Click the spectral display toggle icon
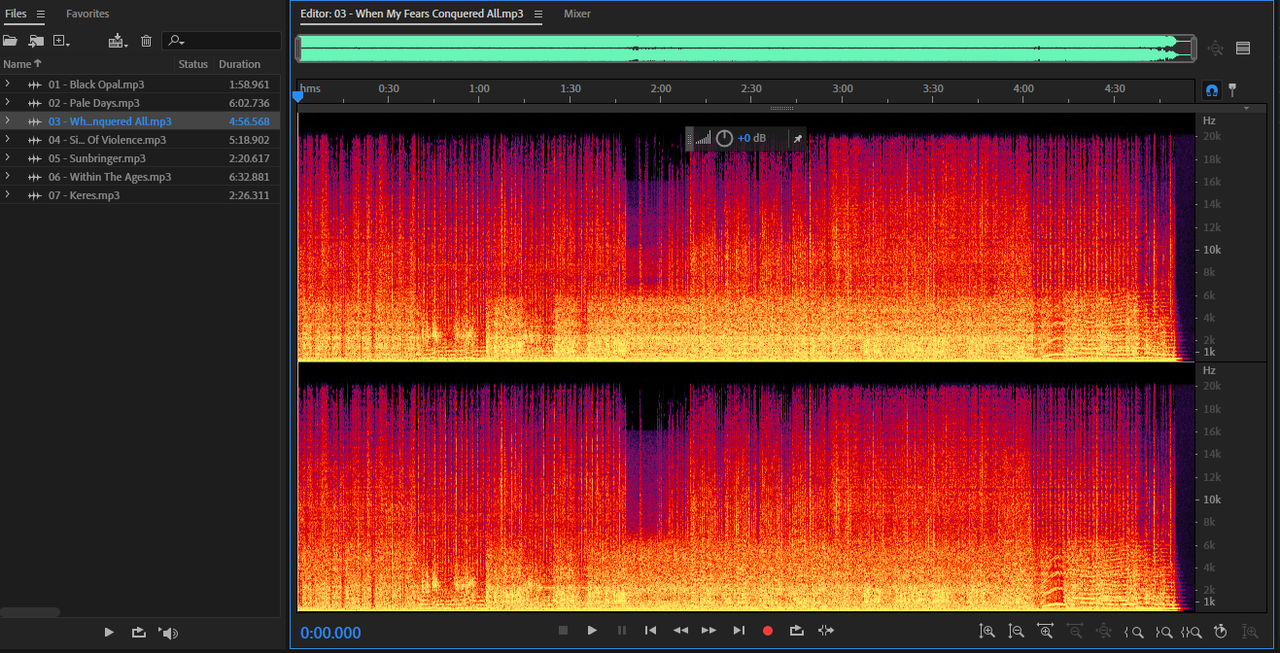Screen dimensions: 1280x653 coord(1243,48)
